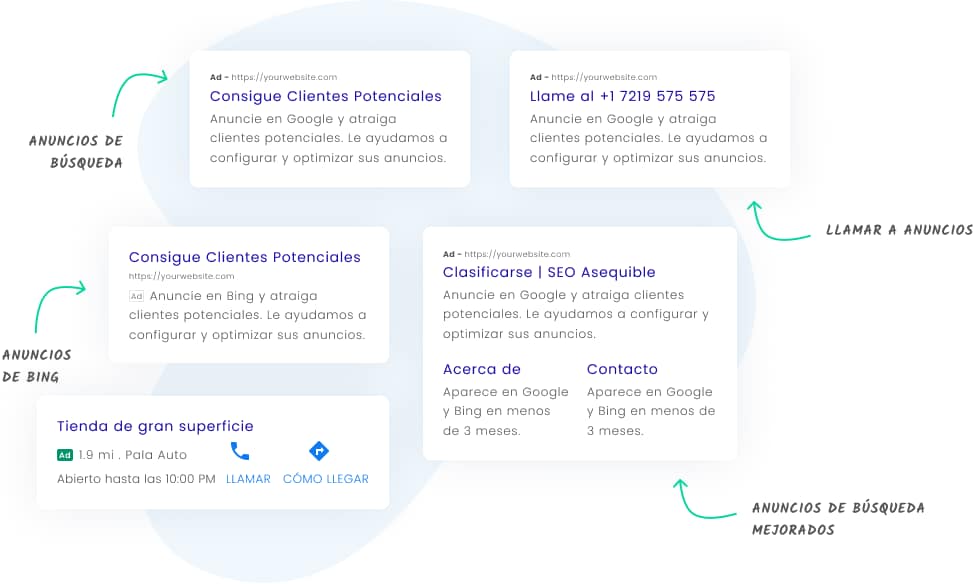974x584 pixels.
Task: Open Llame al +1 7219 575 575 headline
Action: (x=622, y=96)
